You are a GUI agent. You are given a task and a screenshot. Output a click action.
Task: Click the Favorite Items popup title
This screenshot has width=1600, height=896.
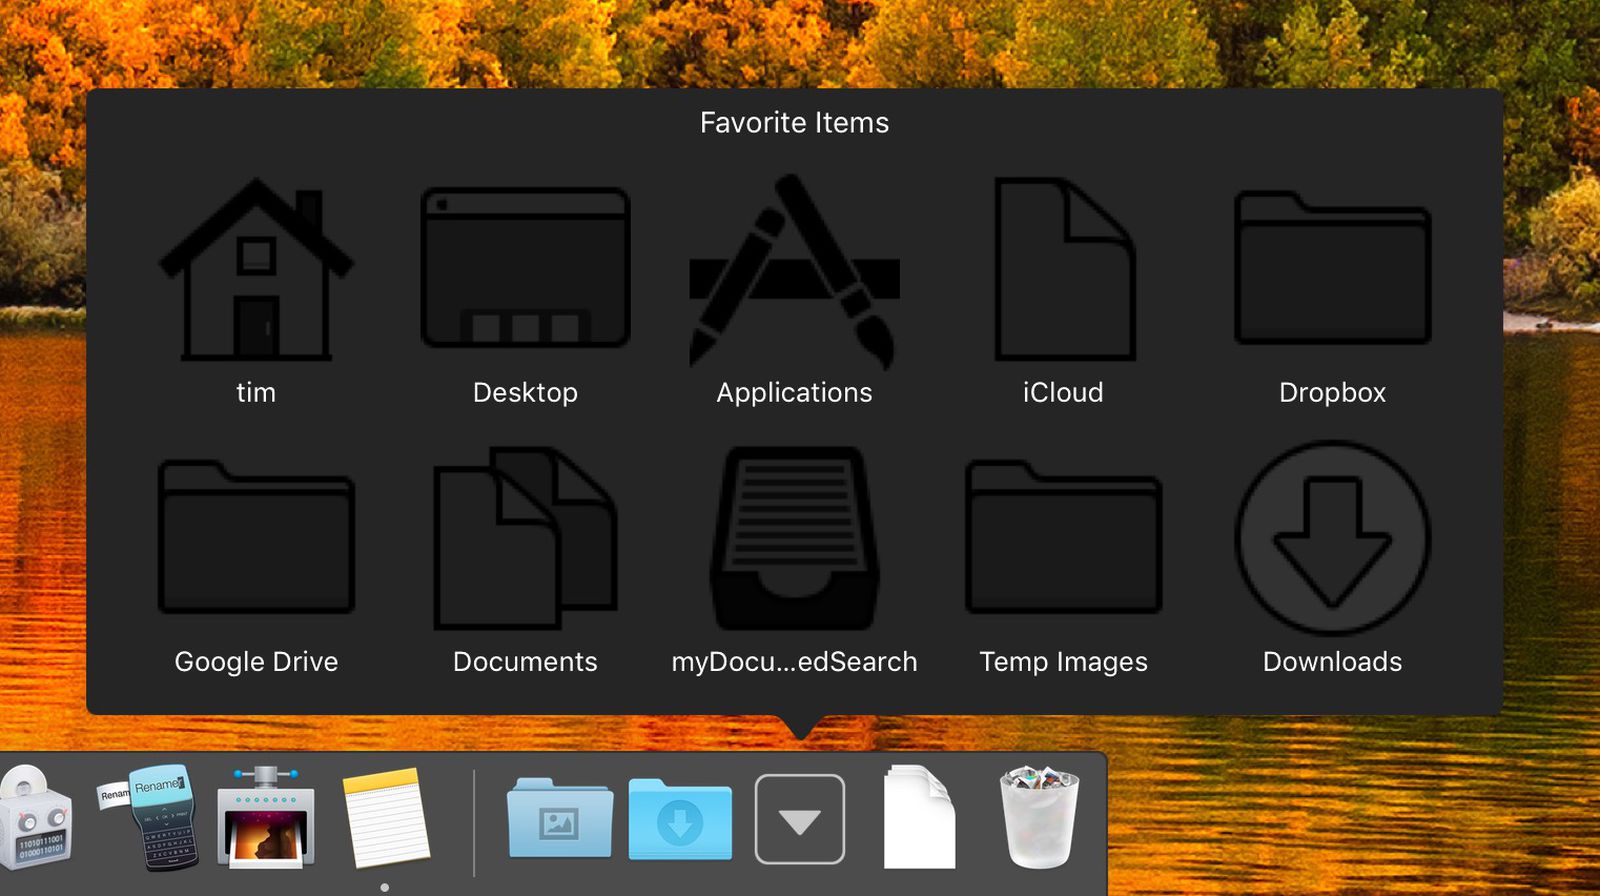coord(794,123)
